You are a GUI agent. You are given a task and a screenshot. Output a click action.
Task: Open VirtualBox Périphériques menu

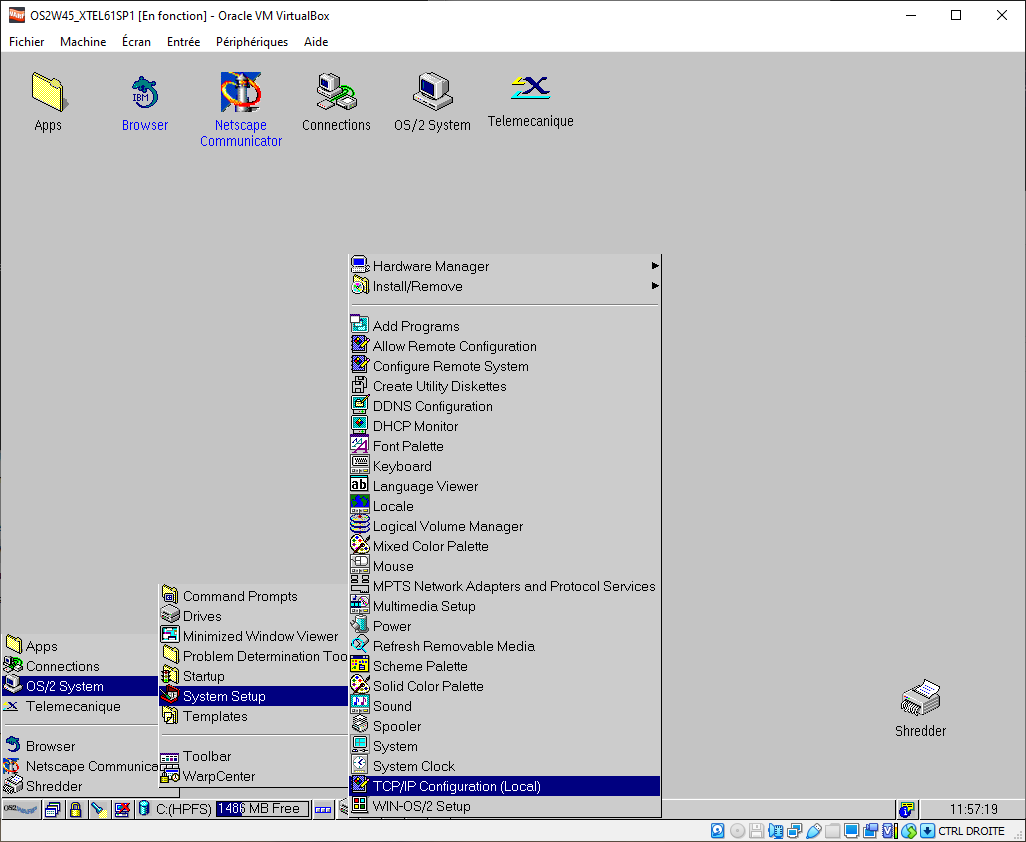251,42
